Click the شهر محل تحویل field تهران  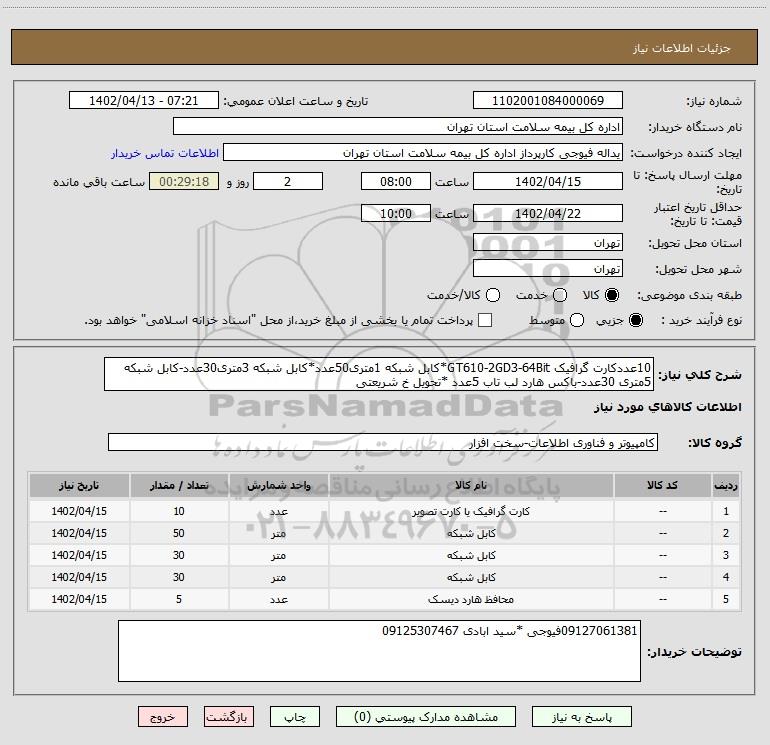coord(548,269)
